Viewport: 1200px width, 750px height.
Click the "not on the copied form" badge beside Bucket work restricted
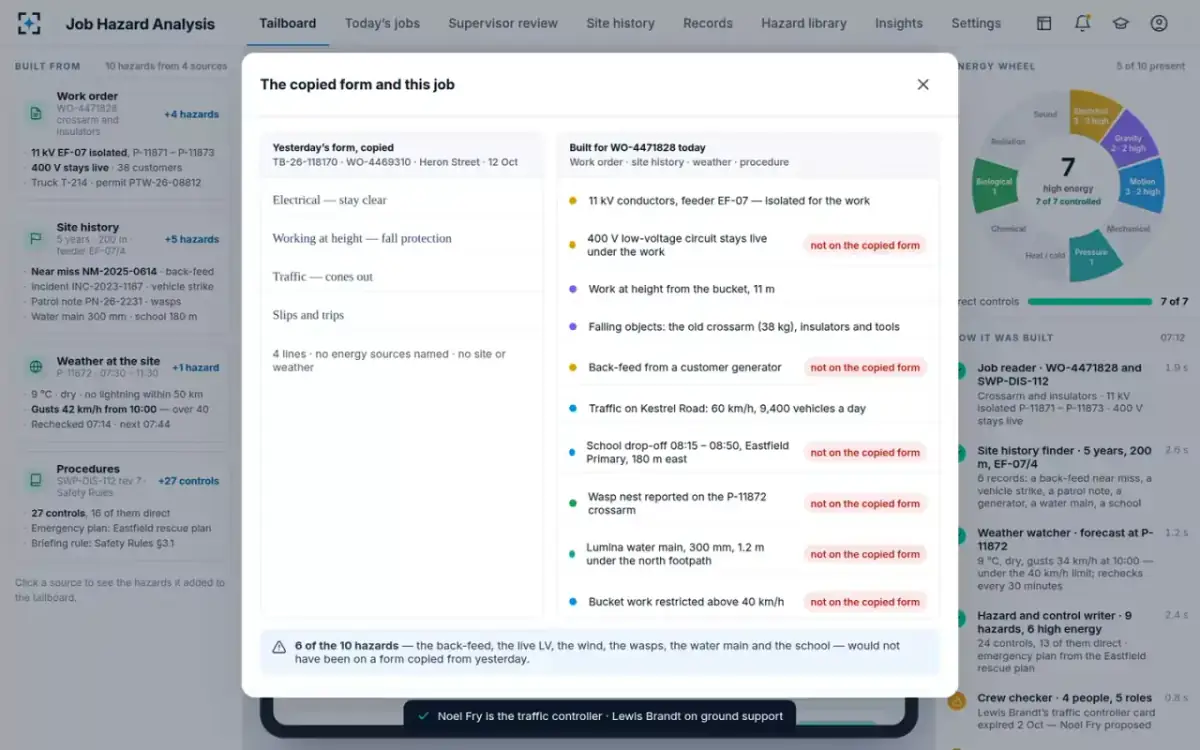(865, 602)
